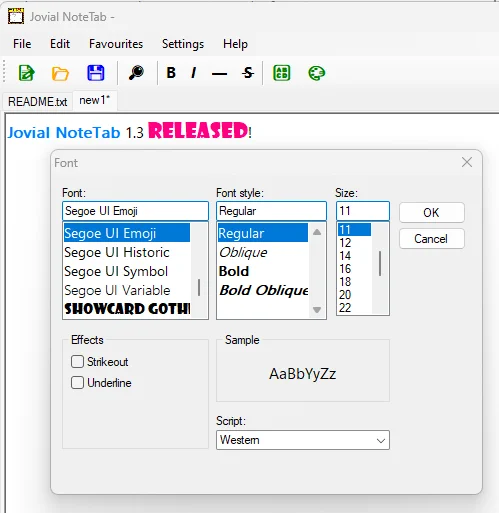Switch to the new1* tab
Image resolution: width=499 pixels, height=513 pixels.
click(x=95, y=100)
